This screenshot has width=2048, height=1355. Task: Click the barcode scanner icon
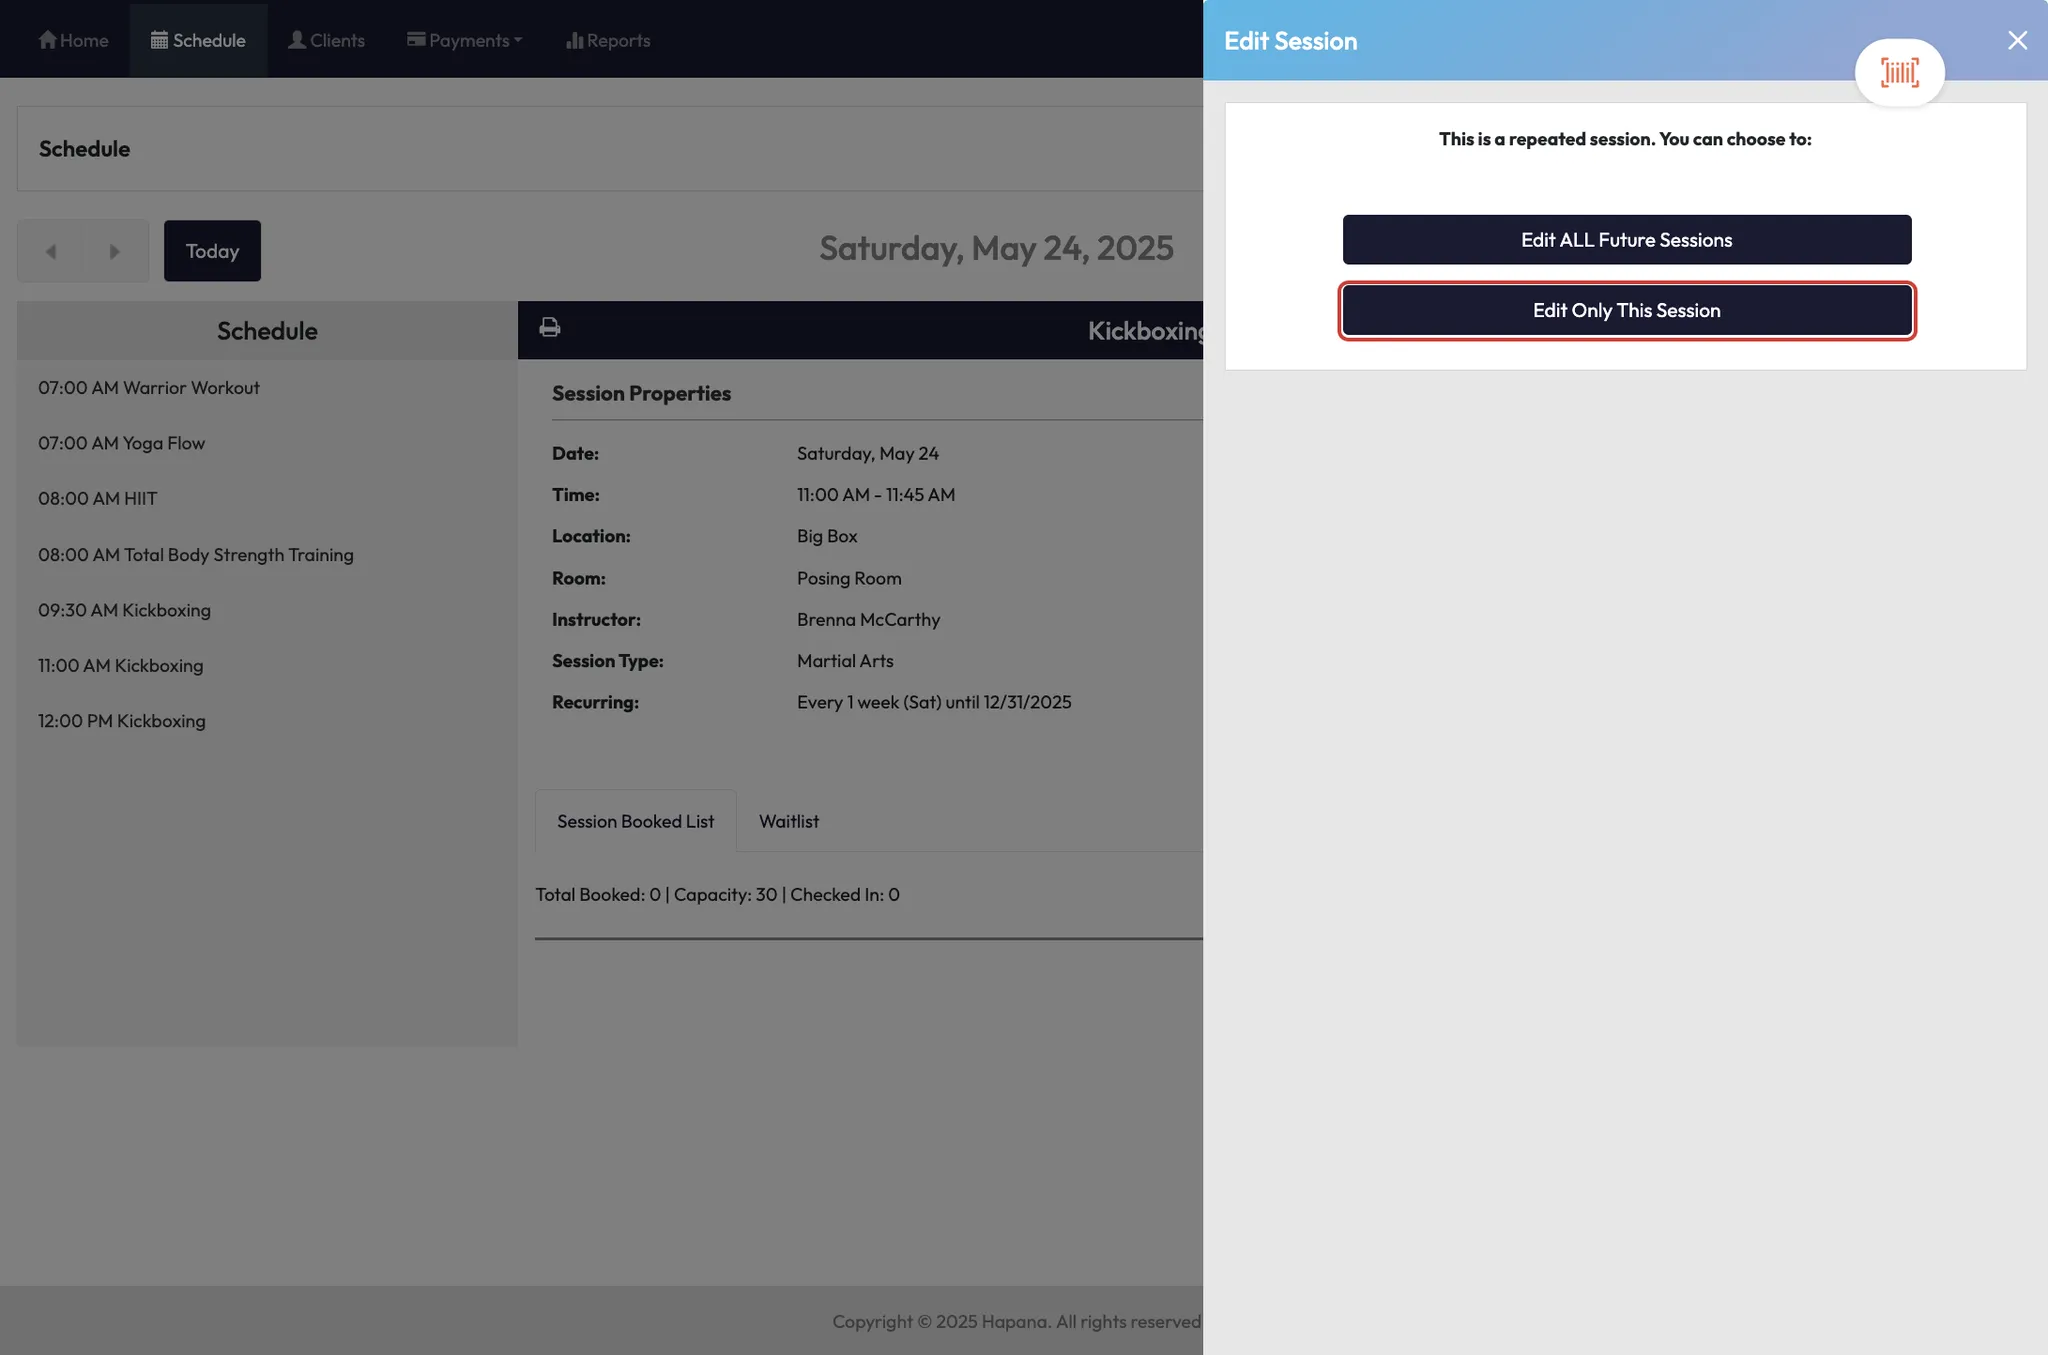pyautogui.click(x=1899, y=72)
